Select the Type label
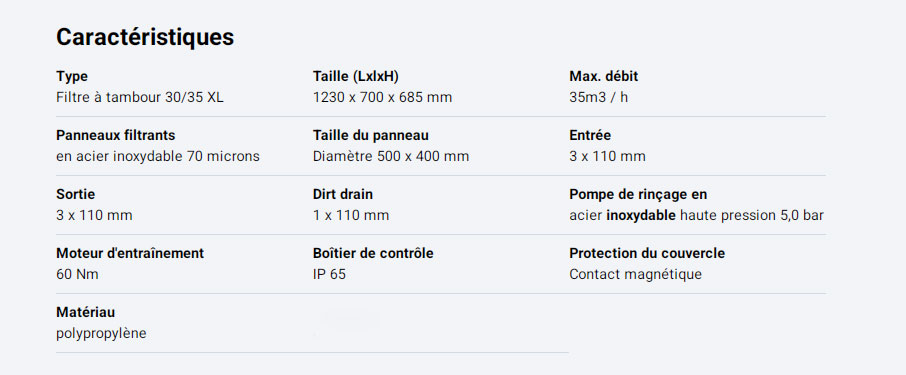Viewport: 906px width, 375px height. [72, 76]
